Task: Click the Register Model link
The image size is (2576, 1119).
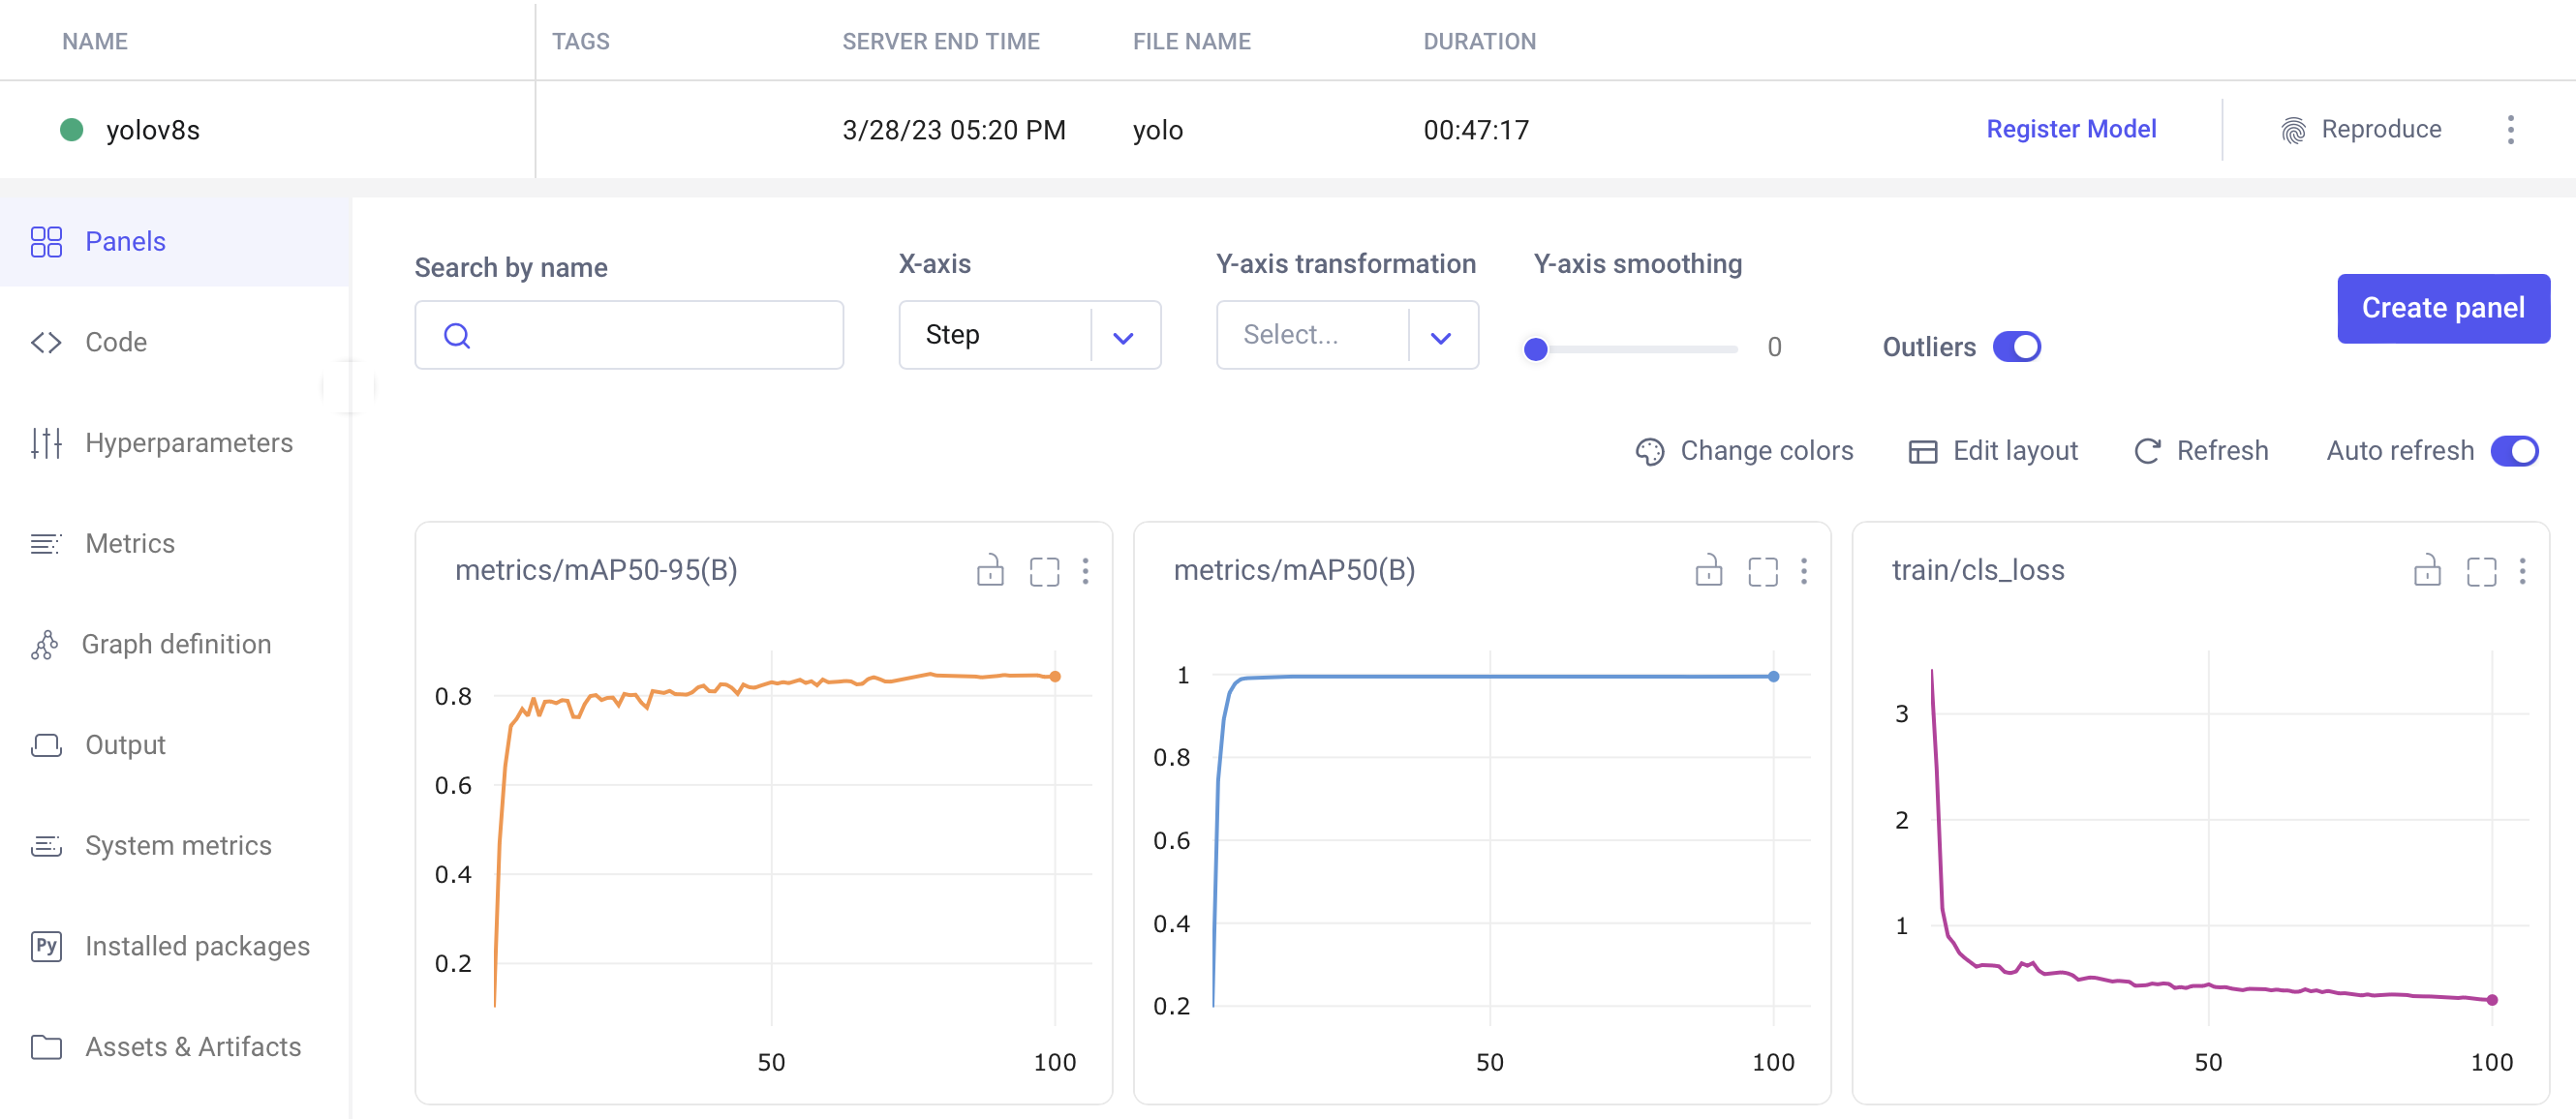Action: coord(2070,130)
